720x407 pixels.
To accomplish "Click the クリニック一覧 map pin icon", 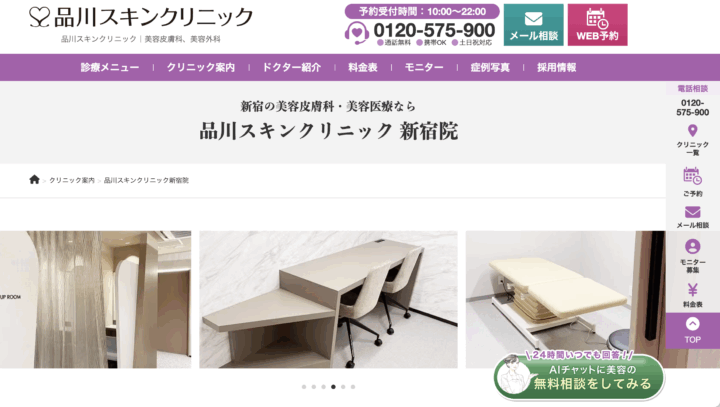I will (692, 131).
